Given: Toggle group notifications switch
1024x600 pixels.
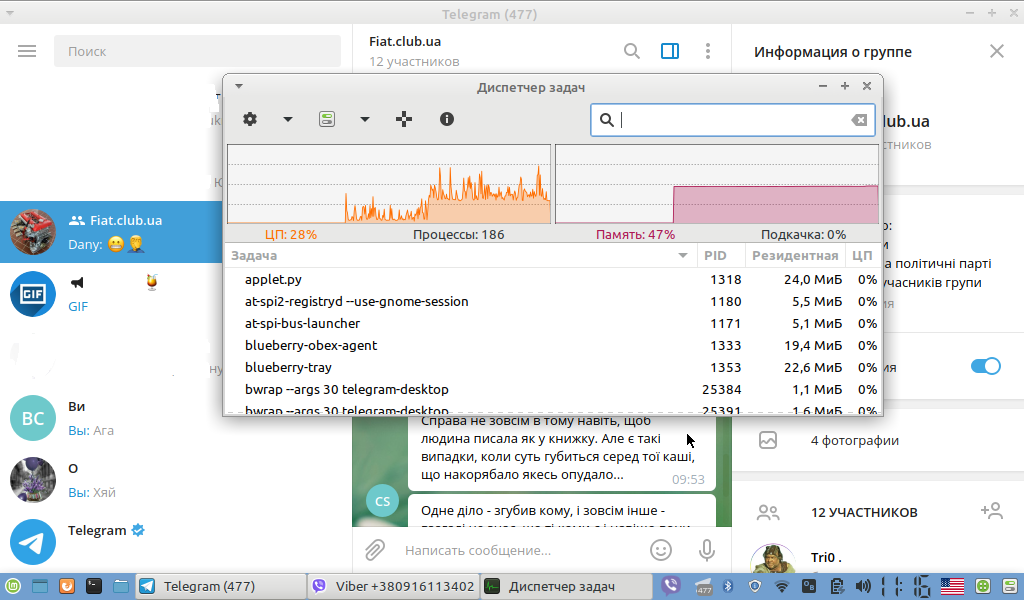Looking at the screenshot, I should pos(985,366).
